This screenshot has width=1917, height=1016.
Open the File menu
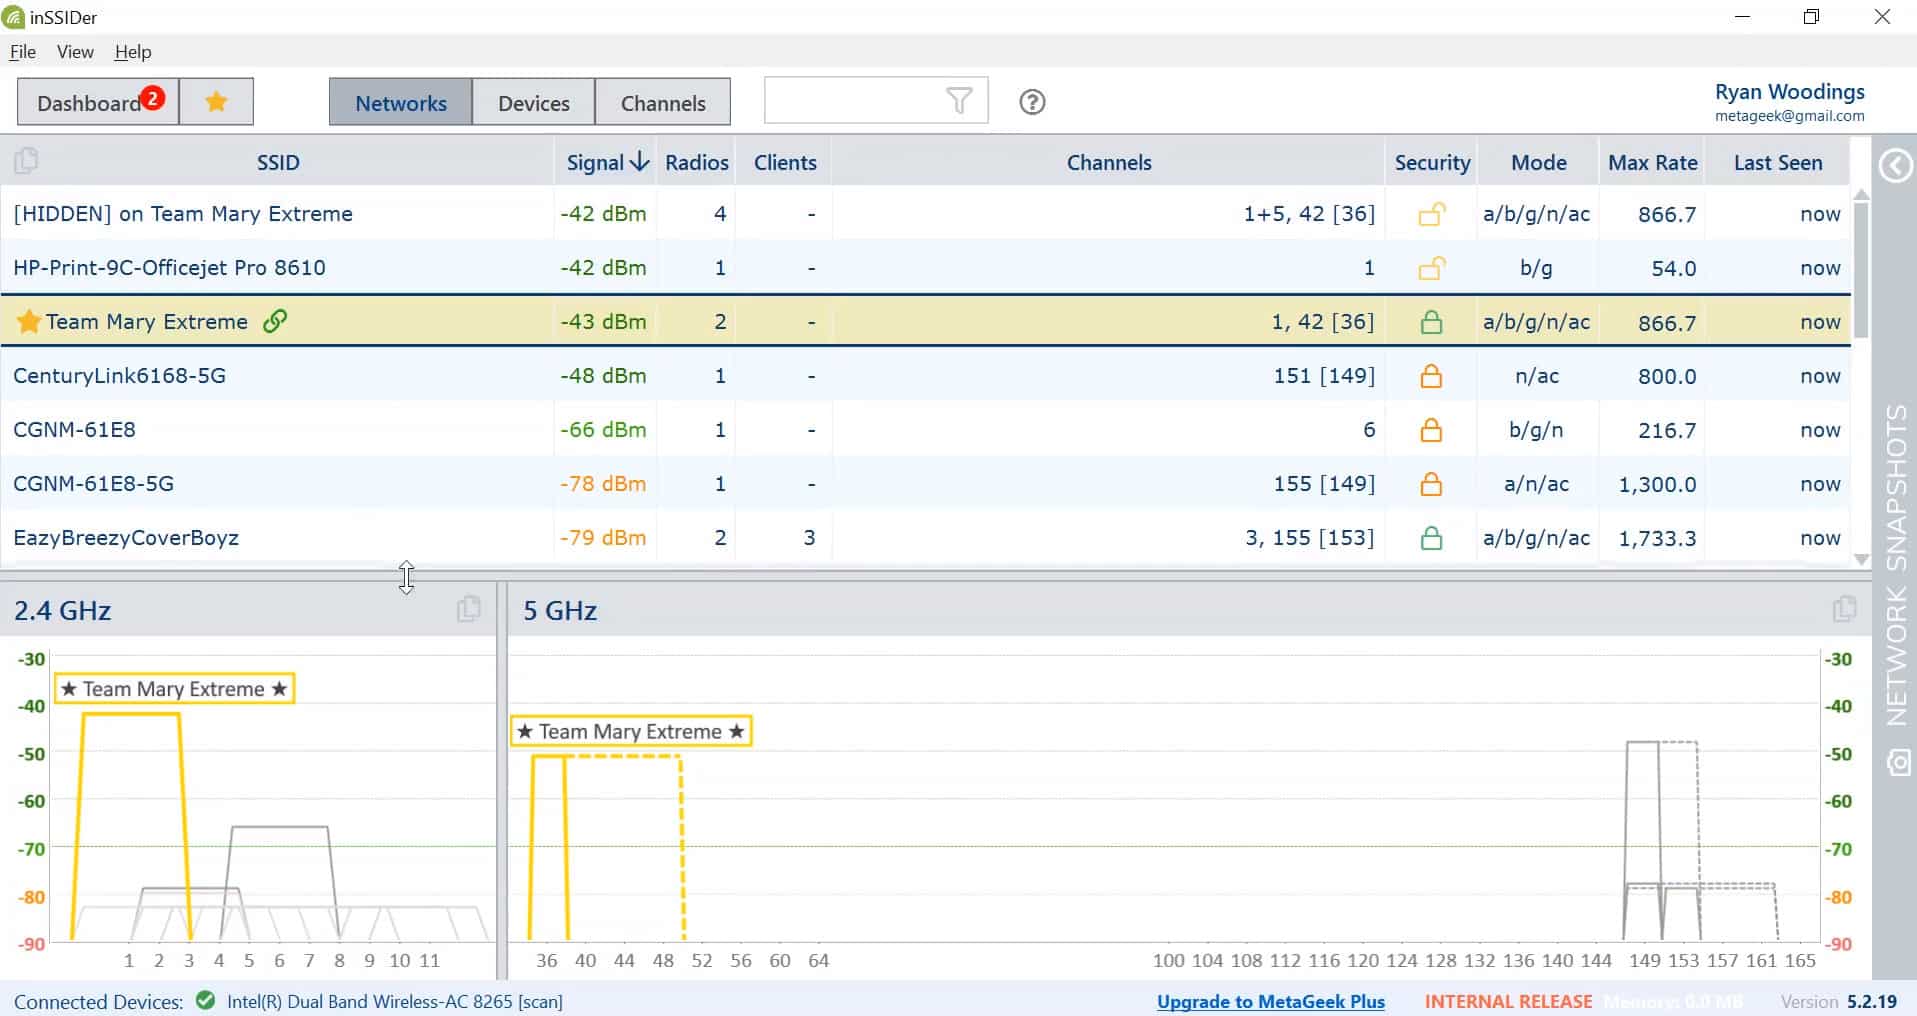pyautogui.click(x=23, y=52)
